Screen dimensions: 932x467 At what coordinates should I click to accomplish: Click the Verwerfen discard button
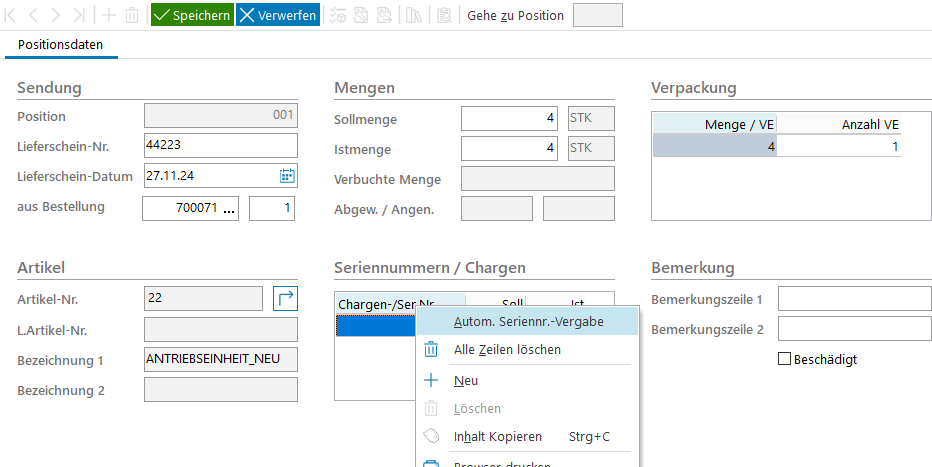[x=278, y=15]
